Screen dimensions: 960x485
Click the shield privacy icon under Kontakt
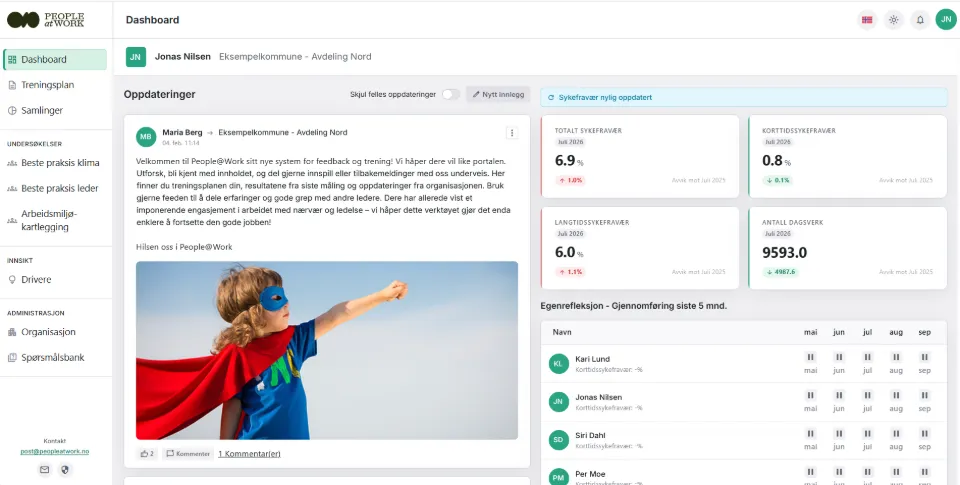pos(66,470)
